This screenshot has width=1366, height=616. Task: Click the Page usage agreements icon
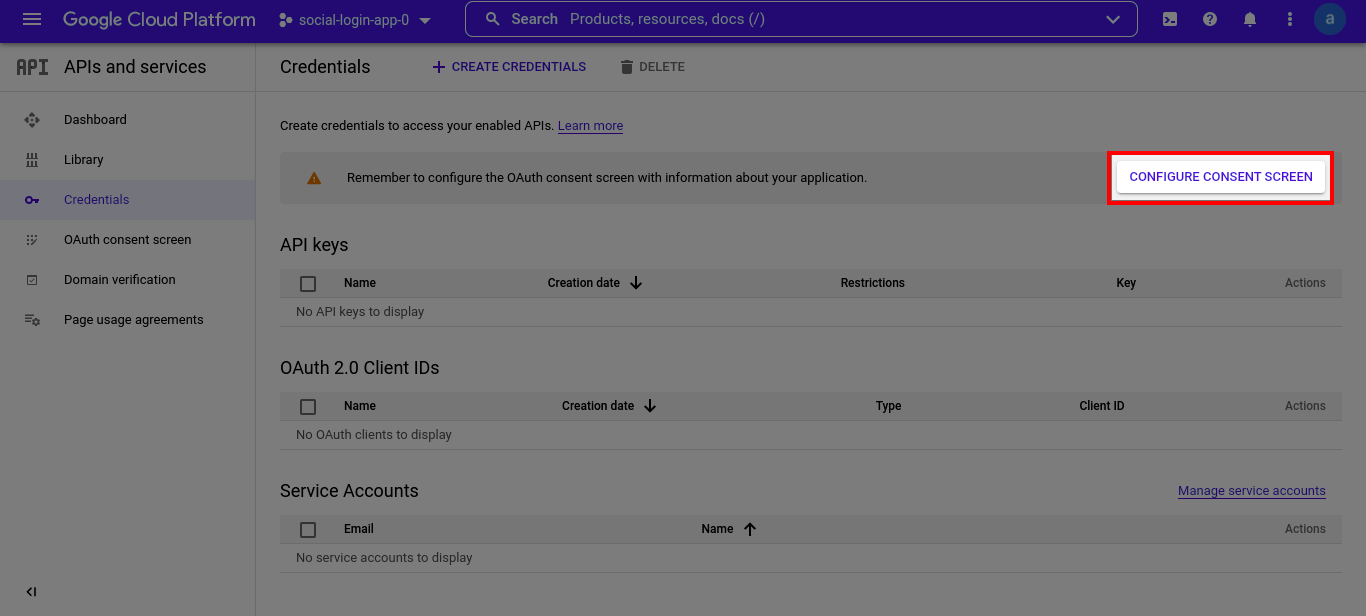[32, 320]
